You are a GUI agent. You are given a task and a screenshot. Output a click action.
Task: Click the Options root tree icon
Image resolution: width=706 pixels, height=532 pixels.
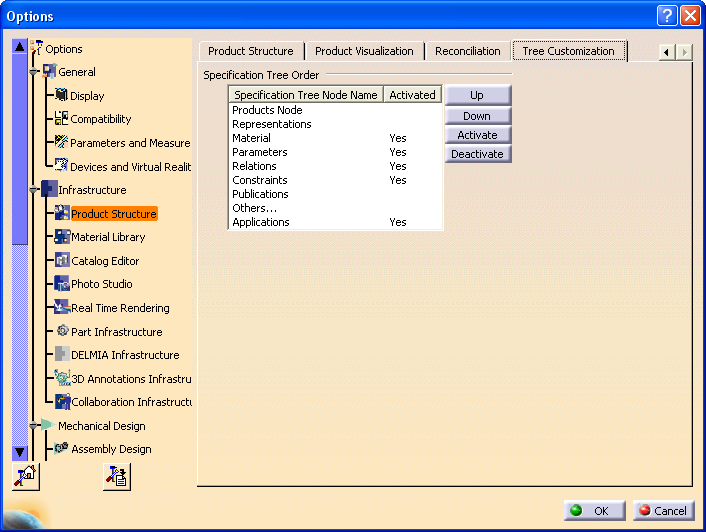pos(36,47)
